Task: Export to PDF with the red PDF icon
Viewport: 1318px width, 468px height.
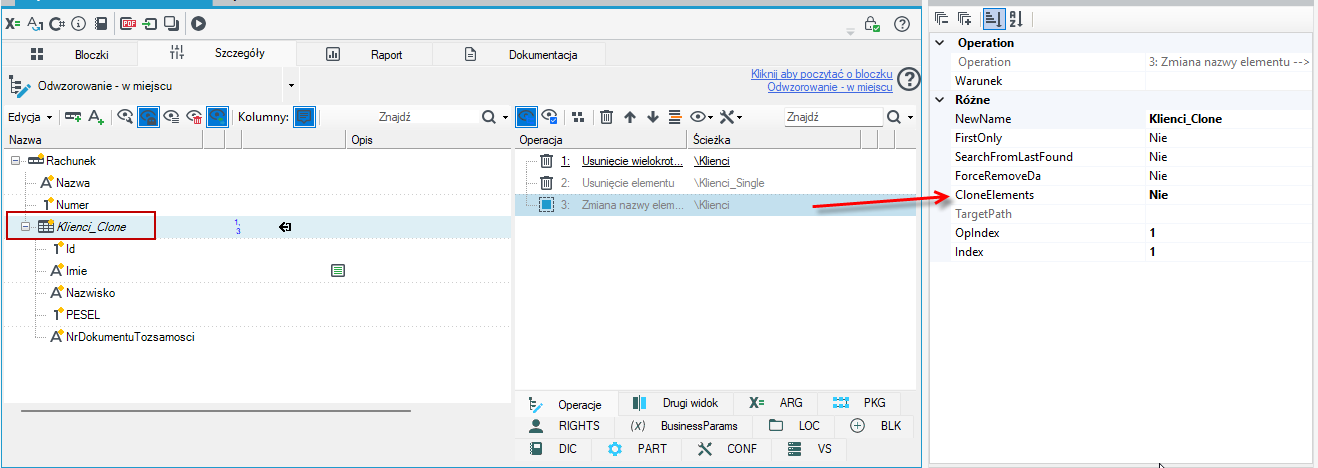Action: click(x=129, y=23)
